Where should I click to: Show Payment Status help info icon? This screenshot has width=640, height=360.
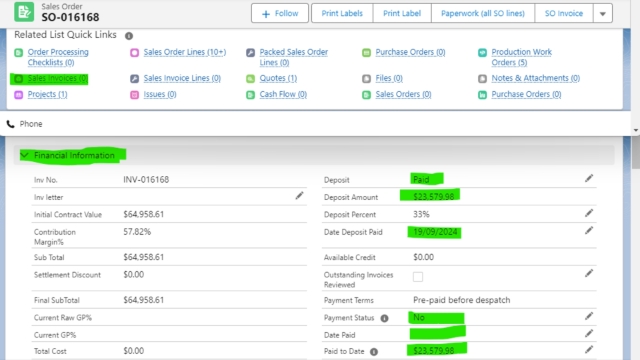coord(384,318)
